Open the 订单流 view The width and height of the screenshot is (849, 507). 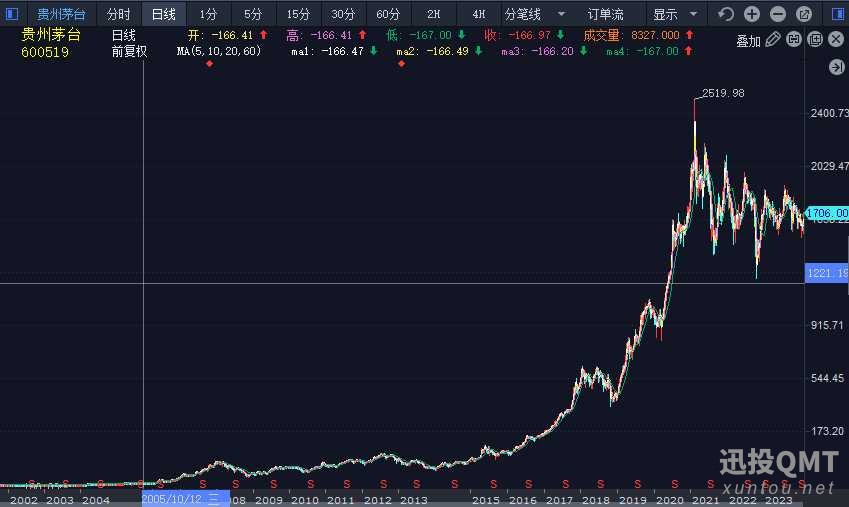point(605,14)
